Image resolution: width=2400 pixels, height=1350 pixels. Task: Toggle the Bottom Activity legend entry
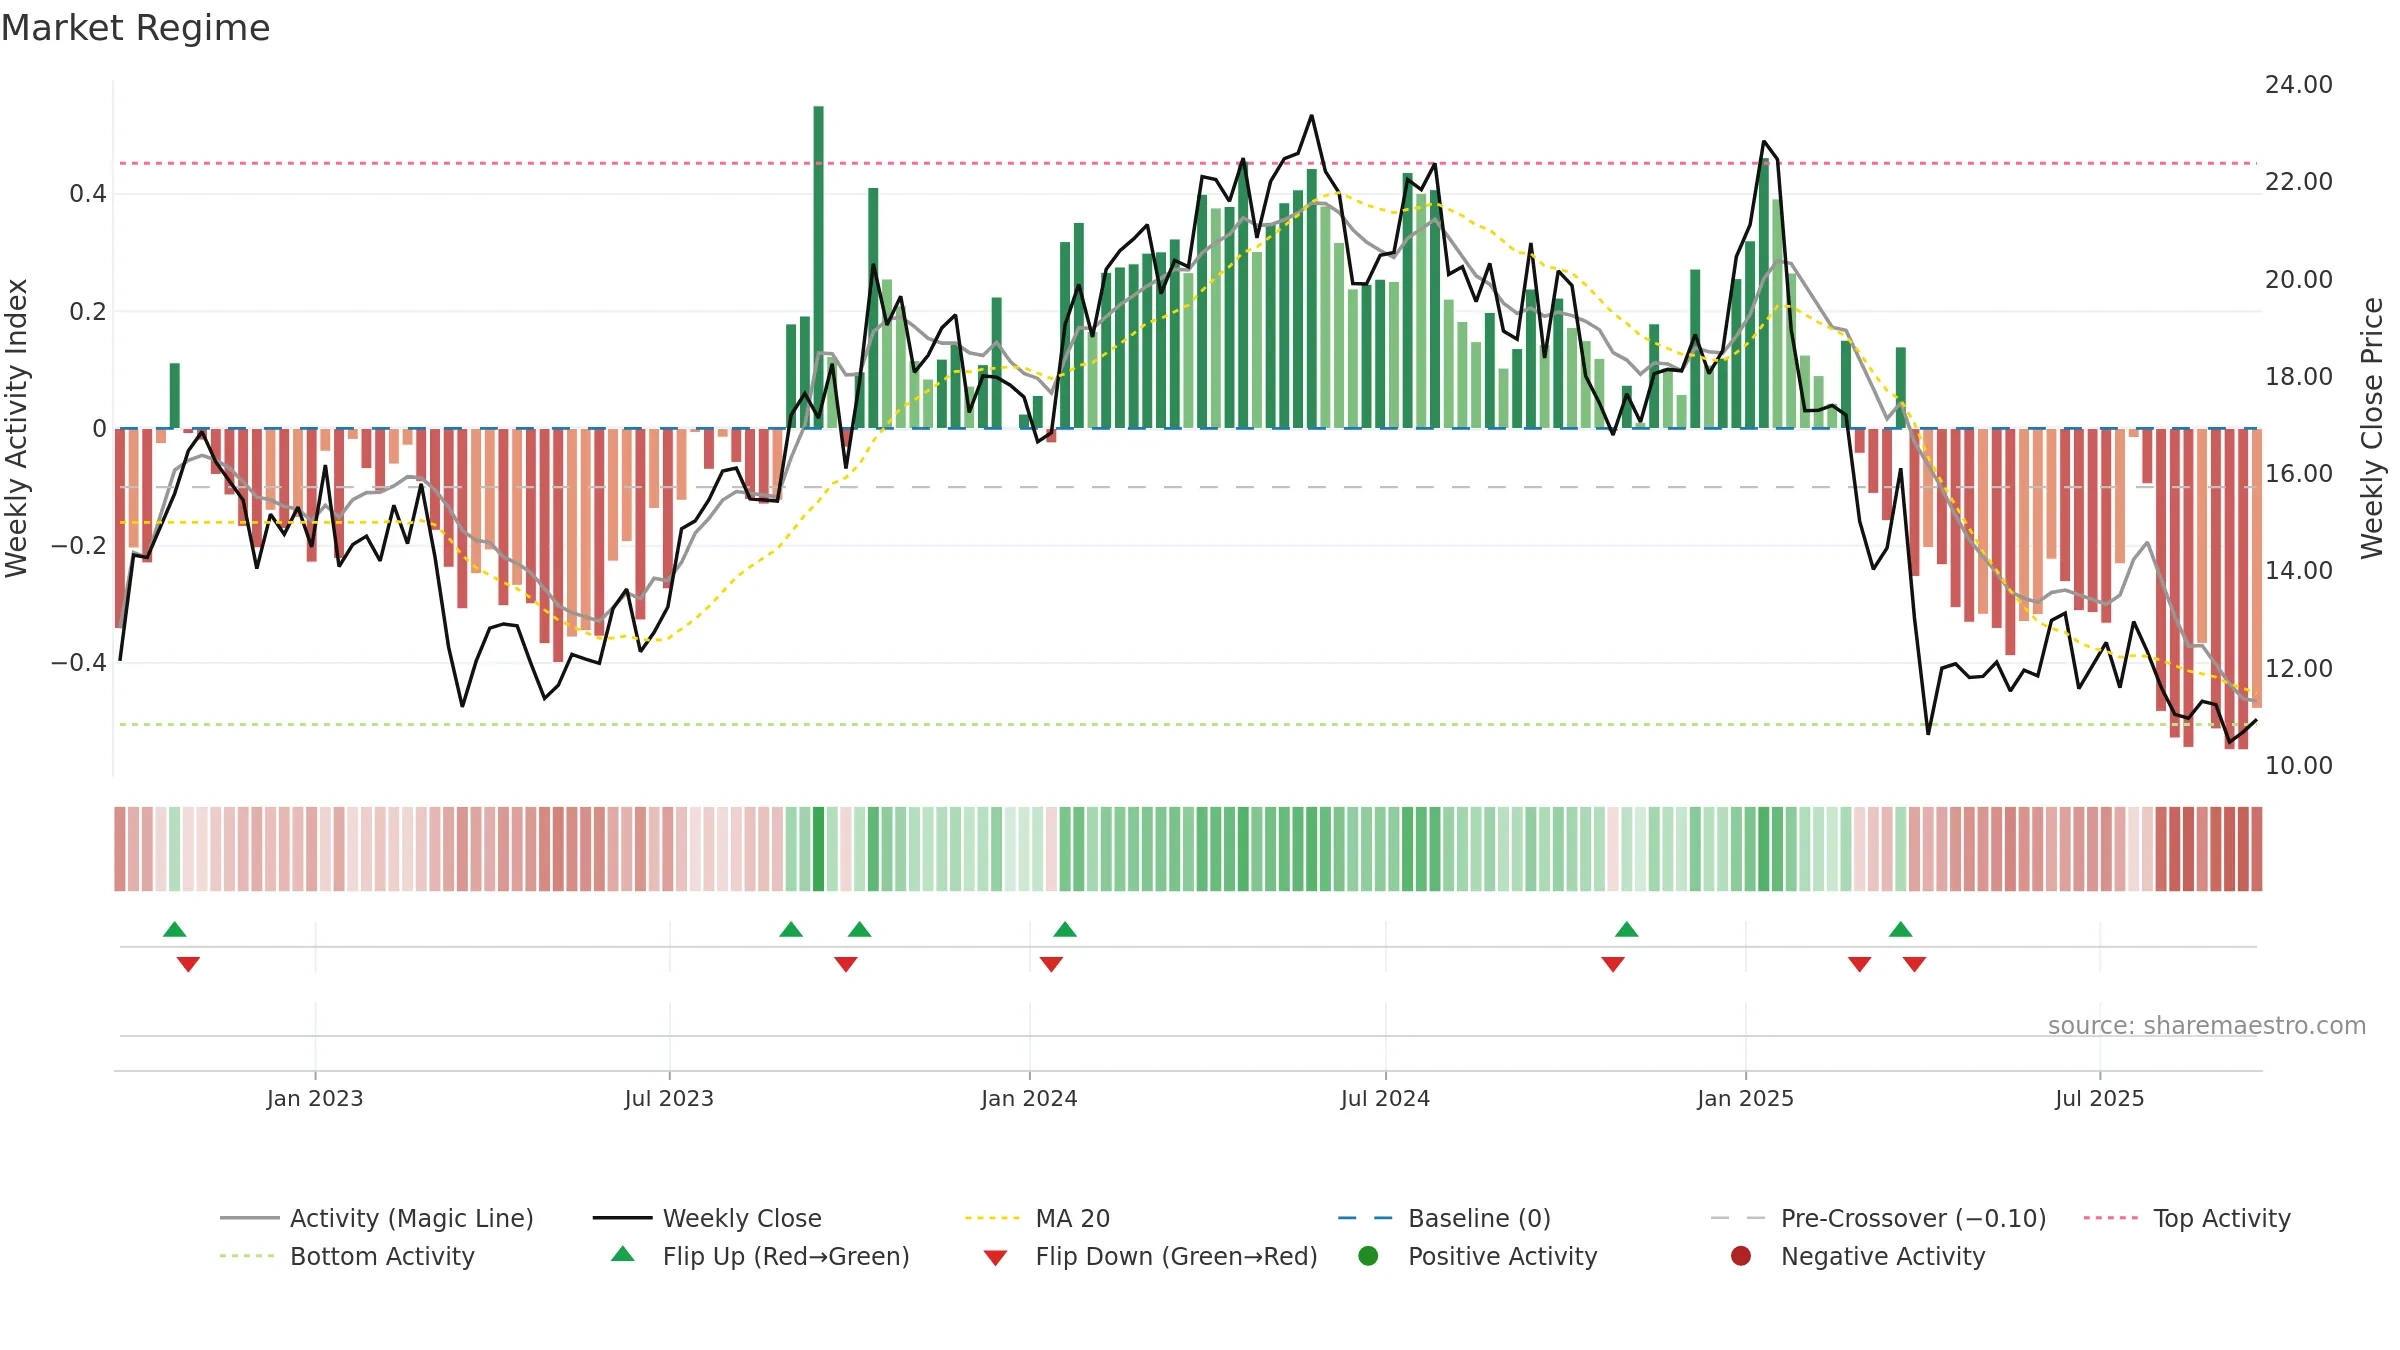point(347,1256)
